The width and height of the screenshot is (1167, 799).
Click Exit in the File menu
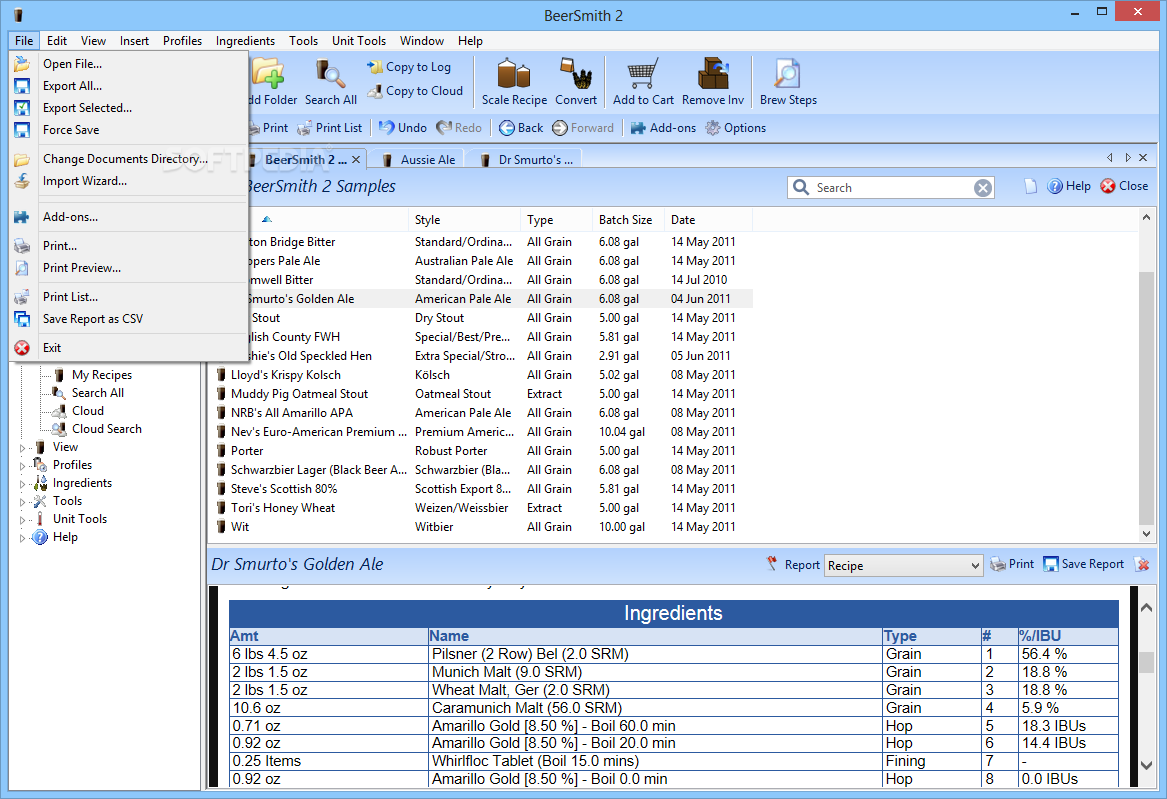coord(129,348)
